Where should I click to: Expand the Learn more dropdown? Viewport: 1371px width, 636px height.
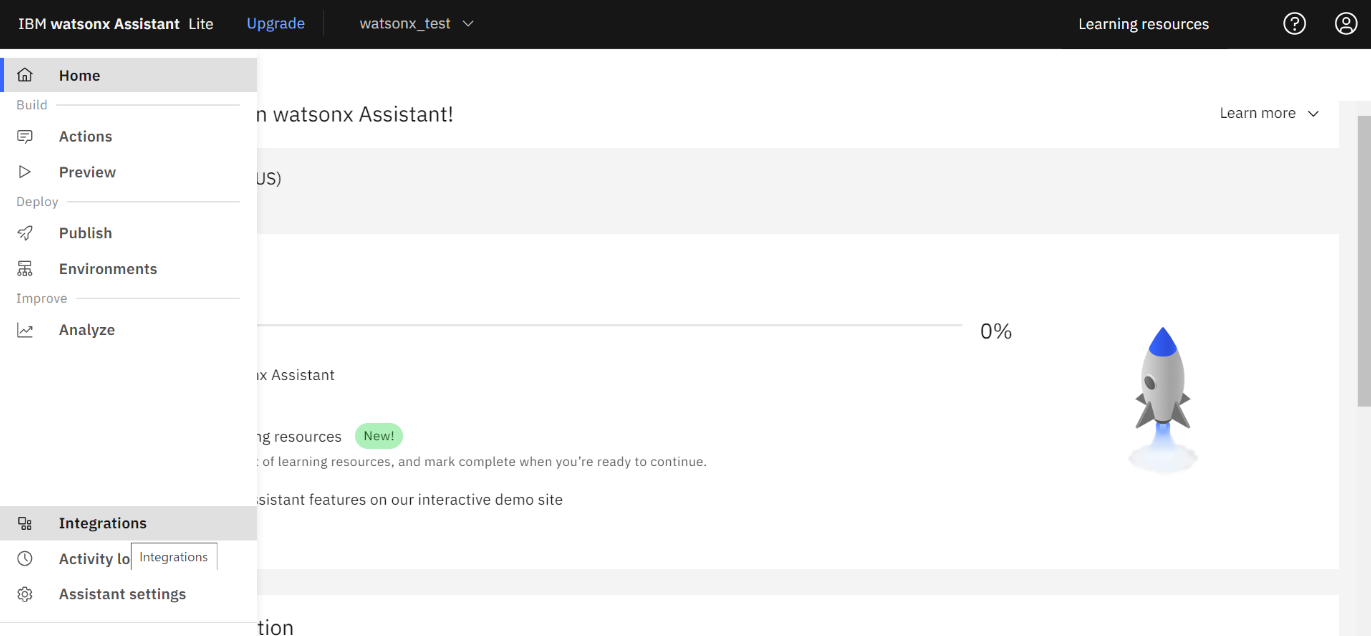point(1270,113)
